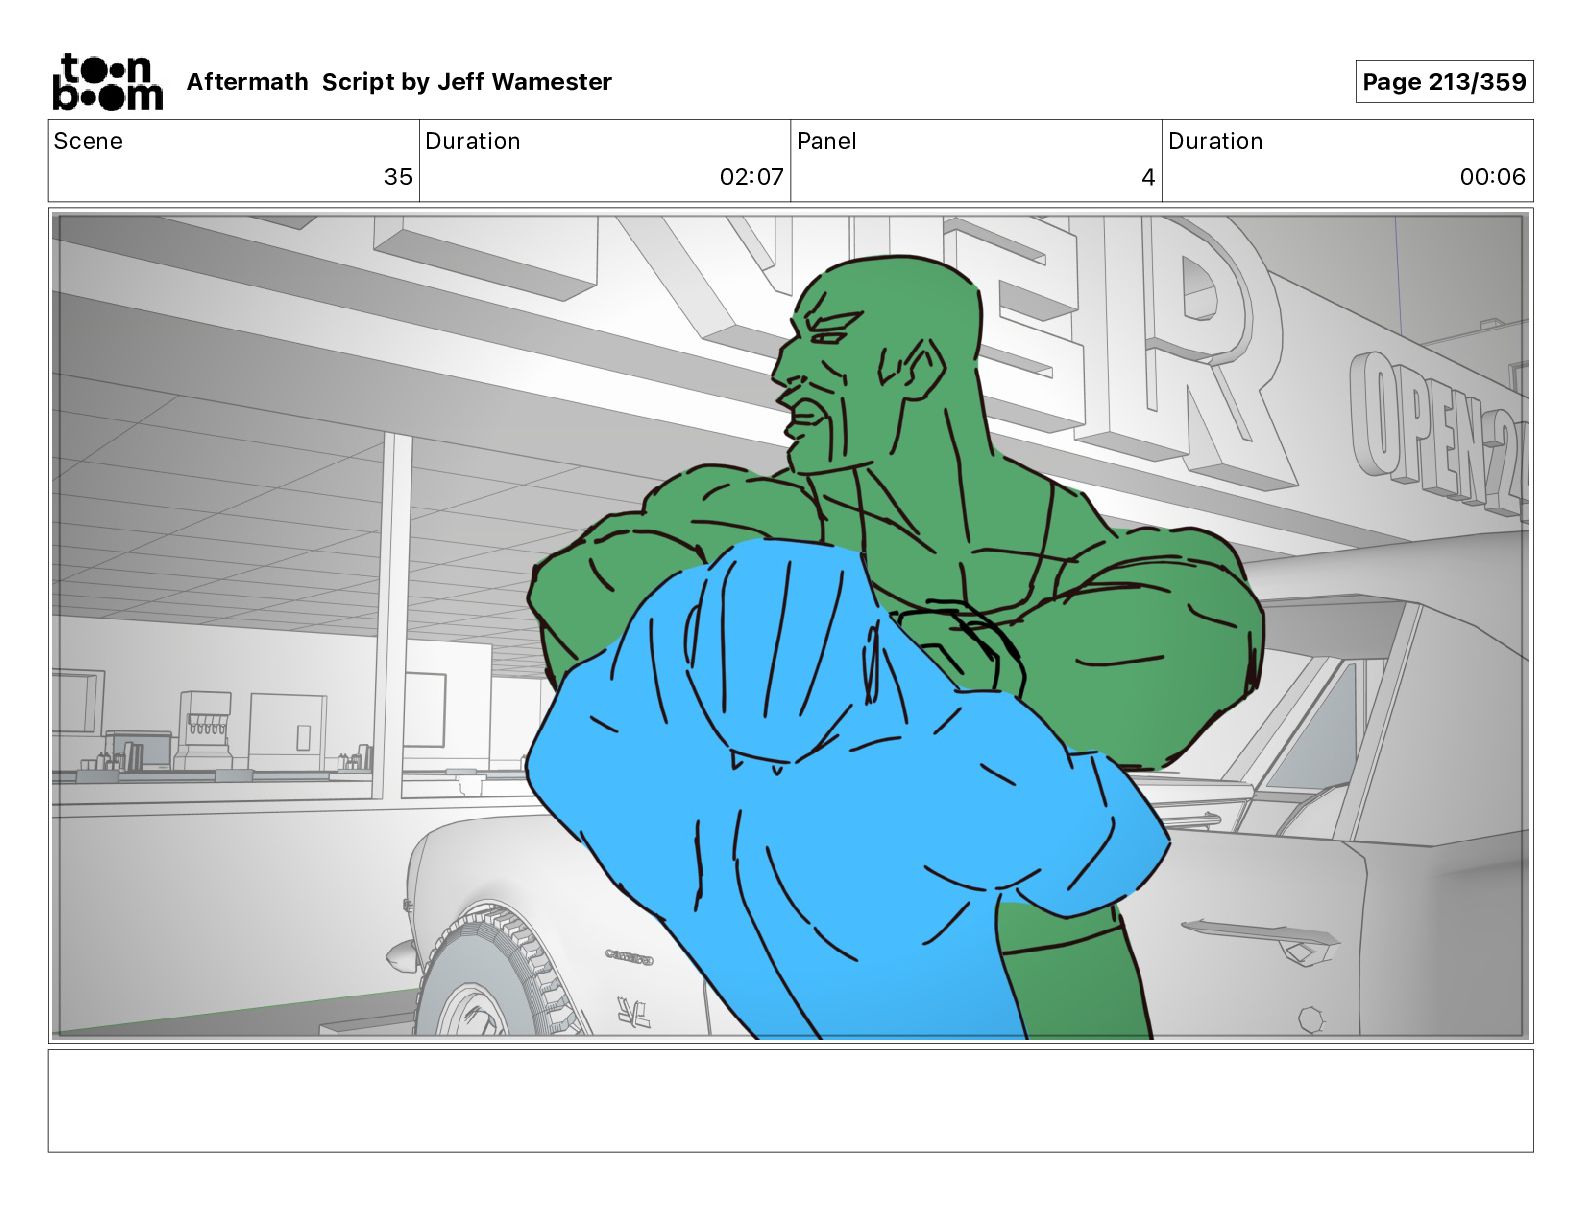Click the 'Duration' label beside Panel
Screen dimensions: 1584x1224
coord(1215,141)
